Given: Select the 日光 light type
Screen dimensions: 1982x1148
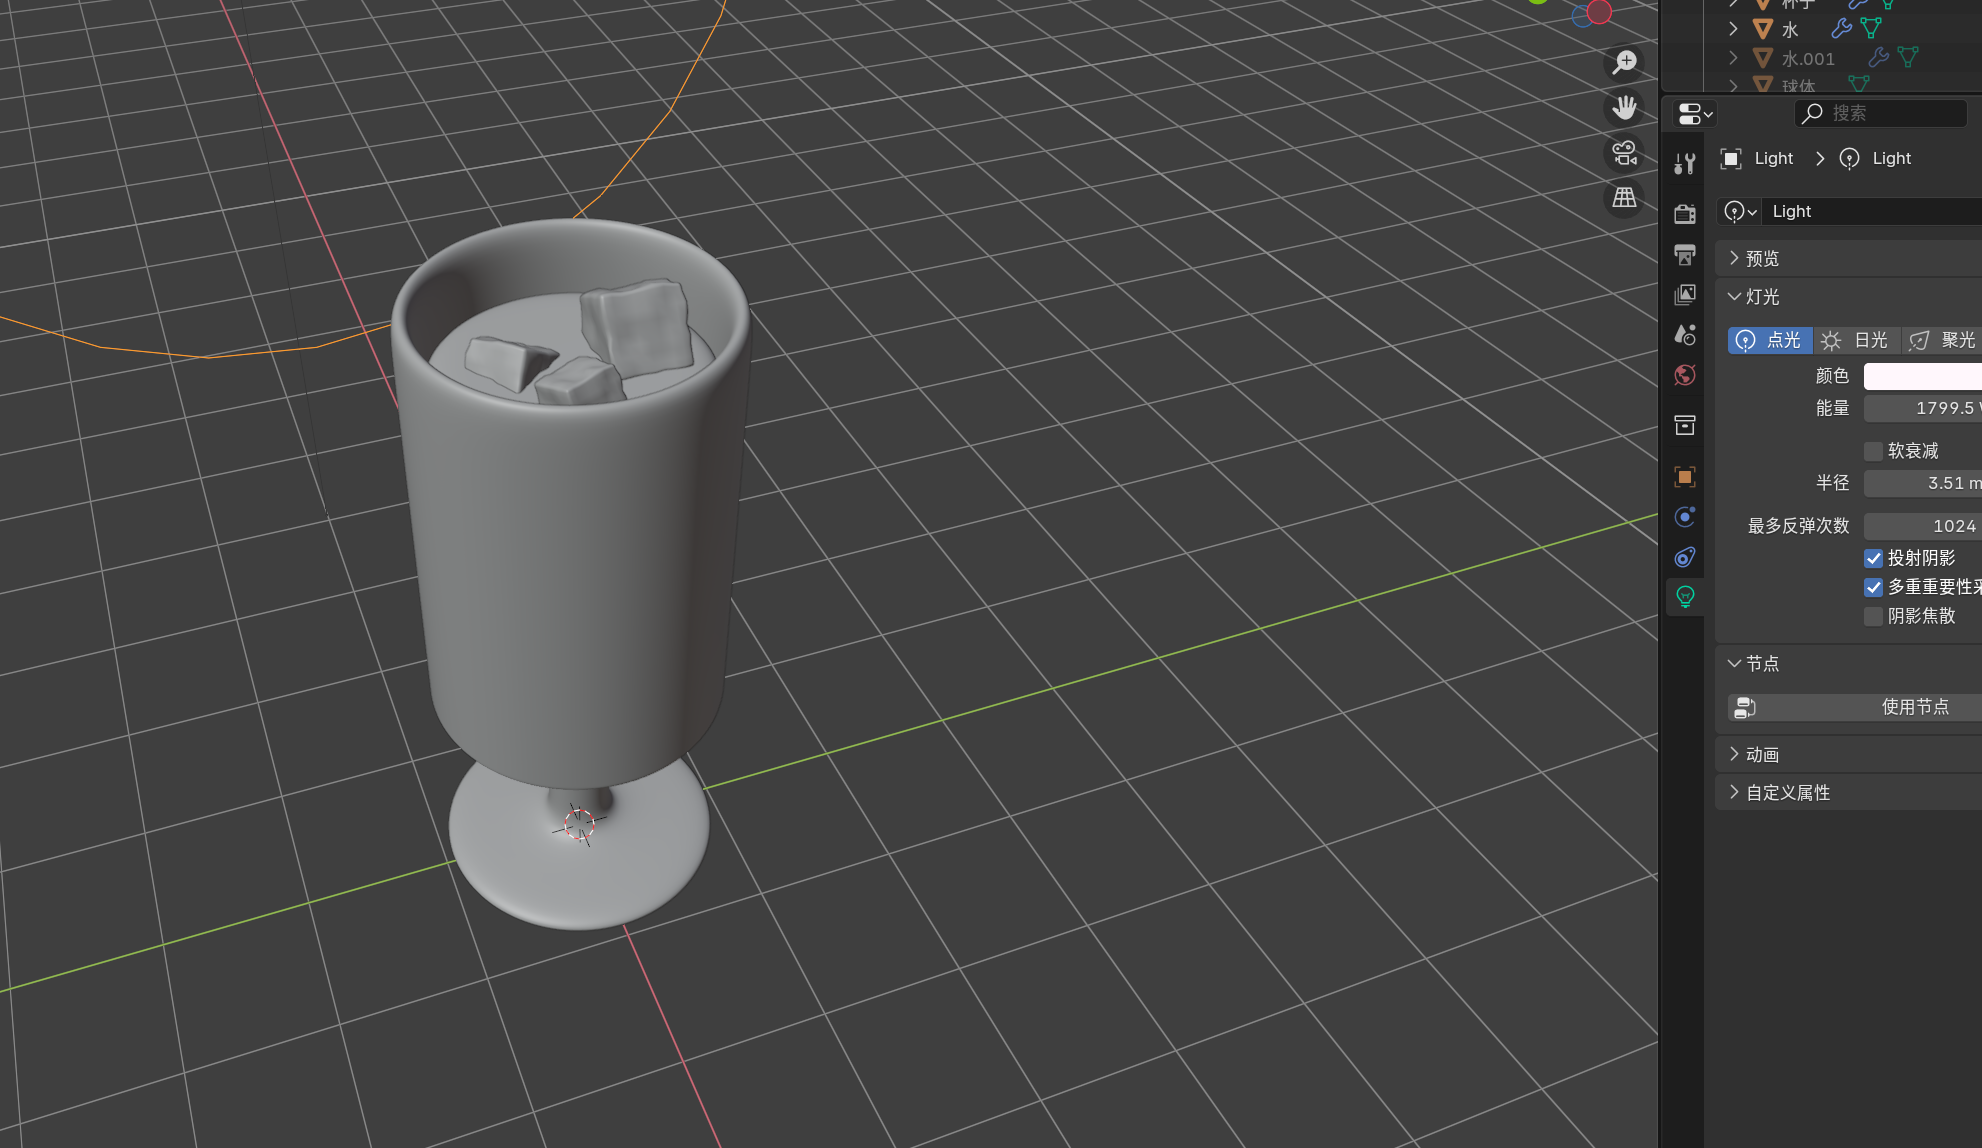Looking at the screenshot, I should pos(1856,340).
